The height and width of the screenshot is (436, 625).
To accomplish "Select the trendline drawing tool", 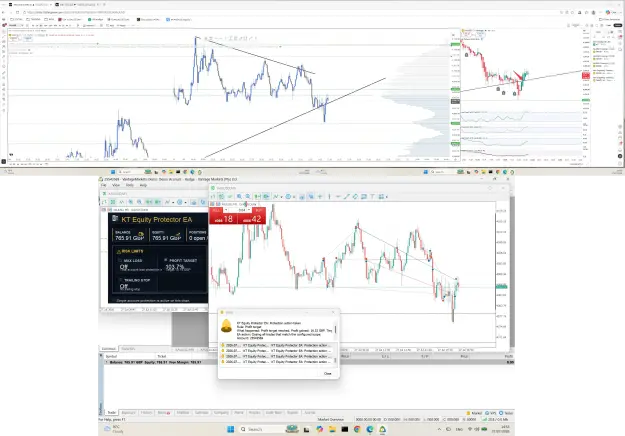I will 346,196.
